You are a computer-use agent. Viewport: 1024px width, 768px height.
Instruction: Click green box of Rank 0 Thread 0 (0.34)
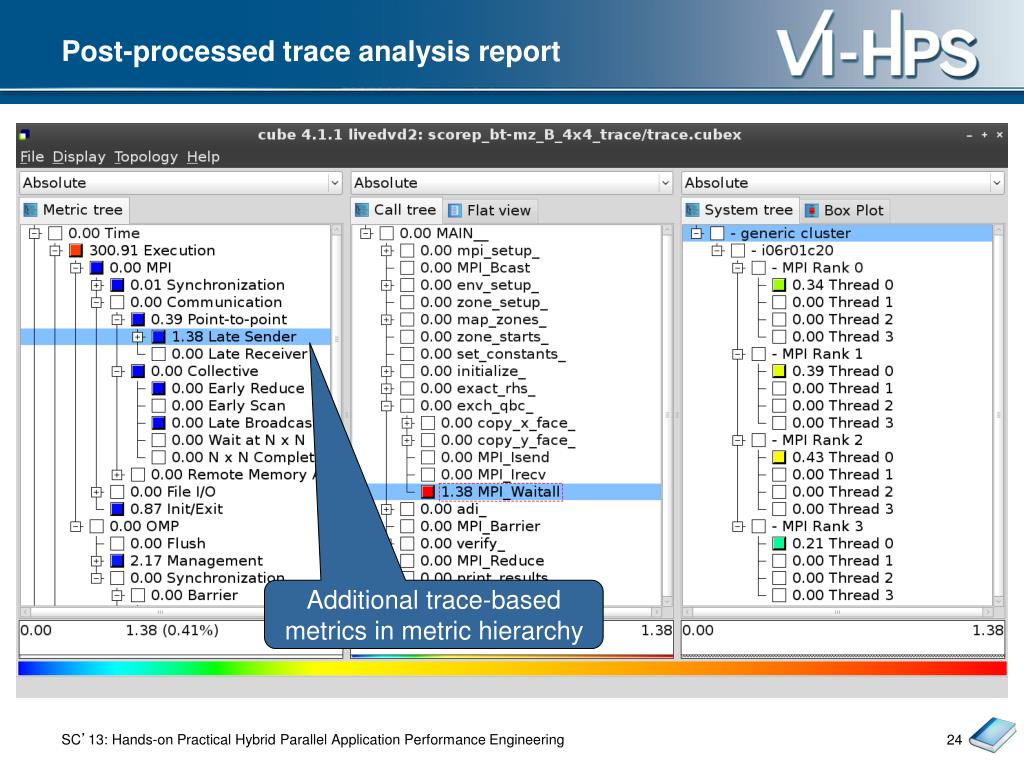(778, 285)
